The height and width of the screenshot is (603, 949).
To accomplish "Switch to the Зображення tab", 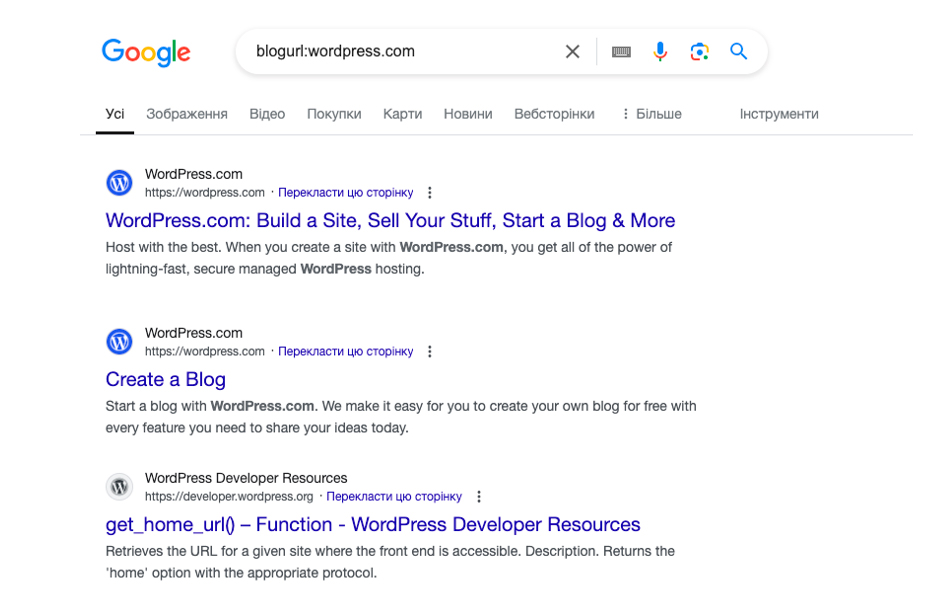I will pyautogui.click(x=187, y=114).
